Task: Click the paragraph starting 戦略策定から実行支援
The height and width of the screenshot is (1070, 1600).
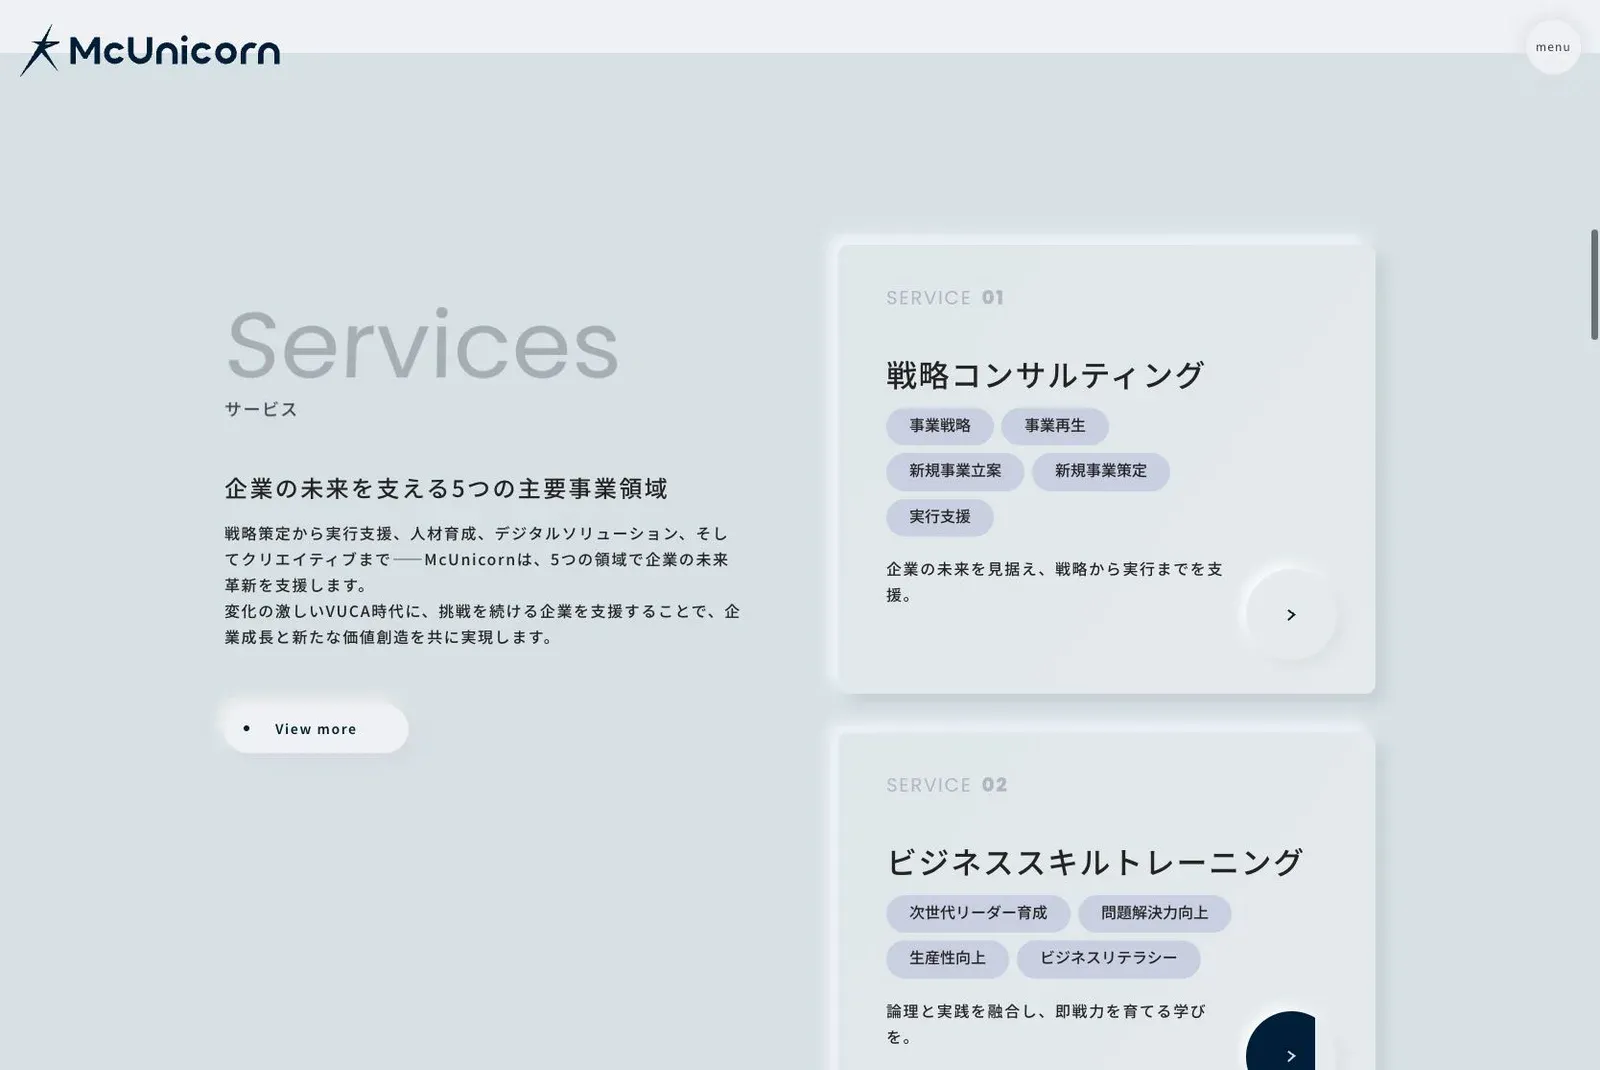Action: [x=482, y=585]
